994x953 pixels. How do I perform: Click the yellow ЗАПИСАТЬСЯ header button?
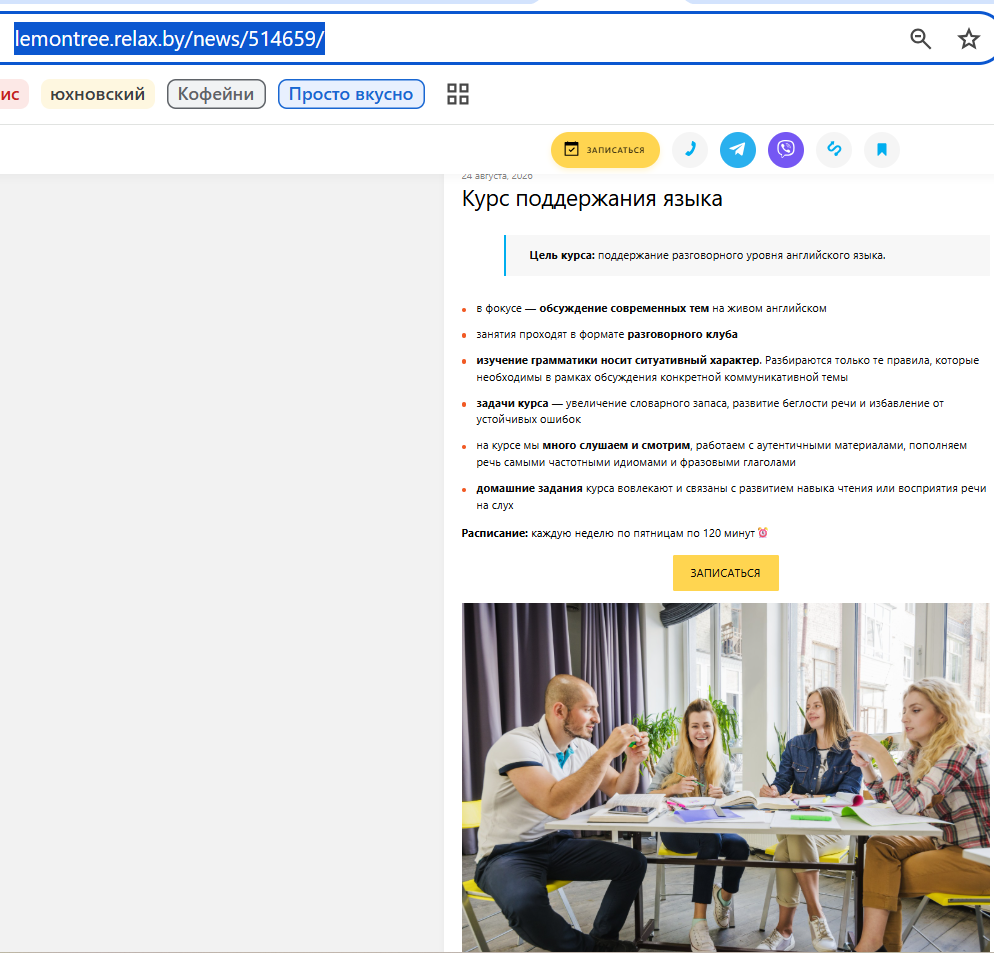pyautogui.click(x=605, y=150)
